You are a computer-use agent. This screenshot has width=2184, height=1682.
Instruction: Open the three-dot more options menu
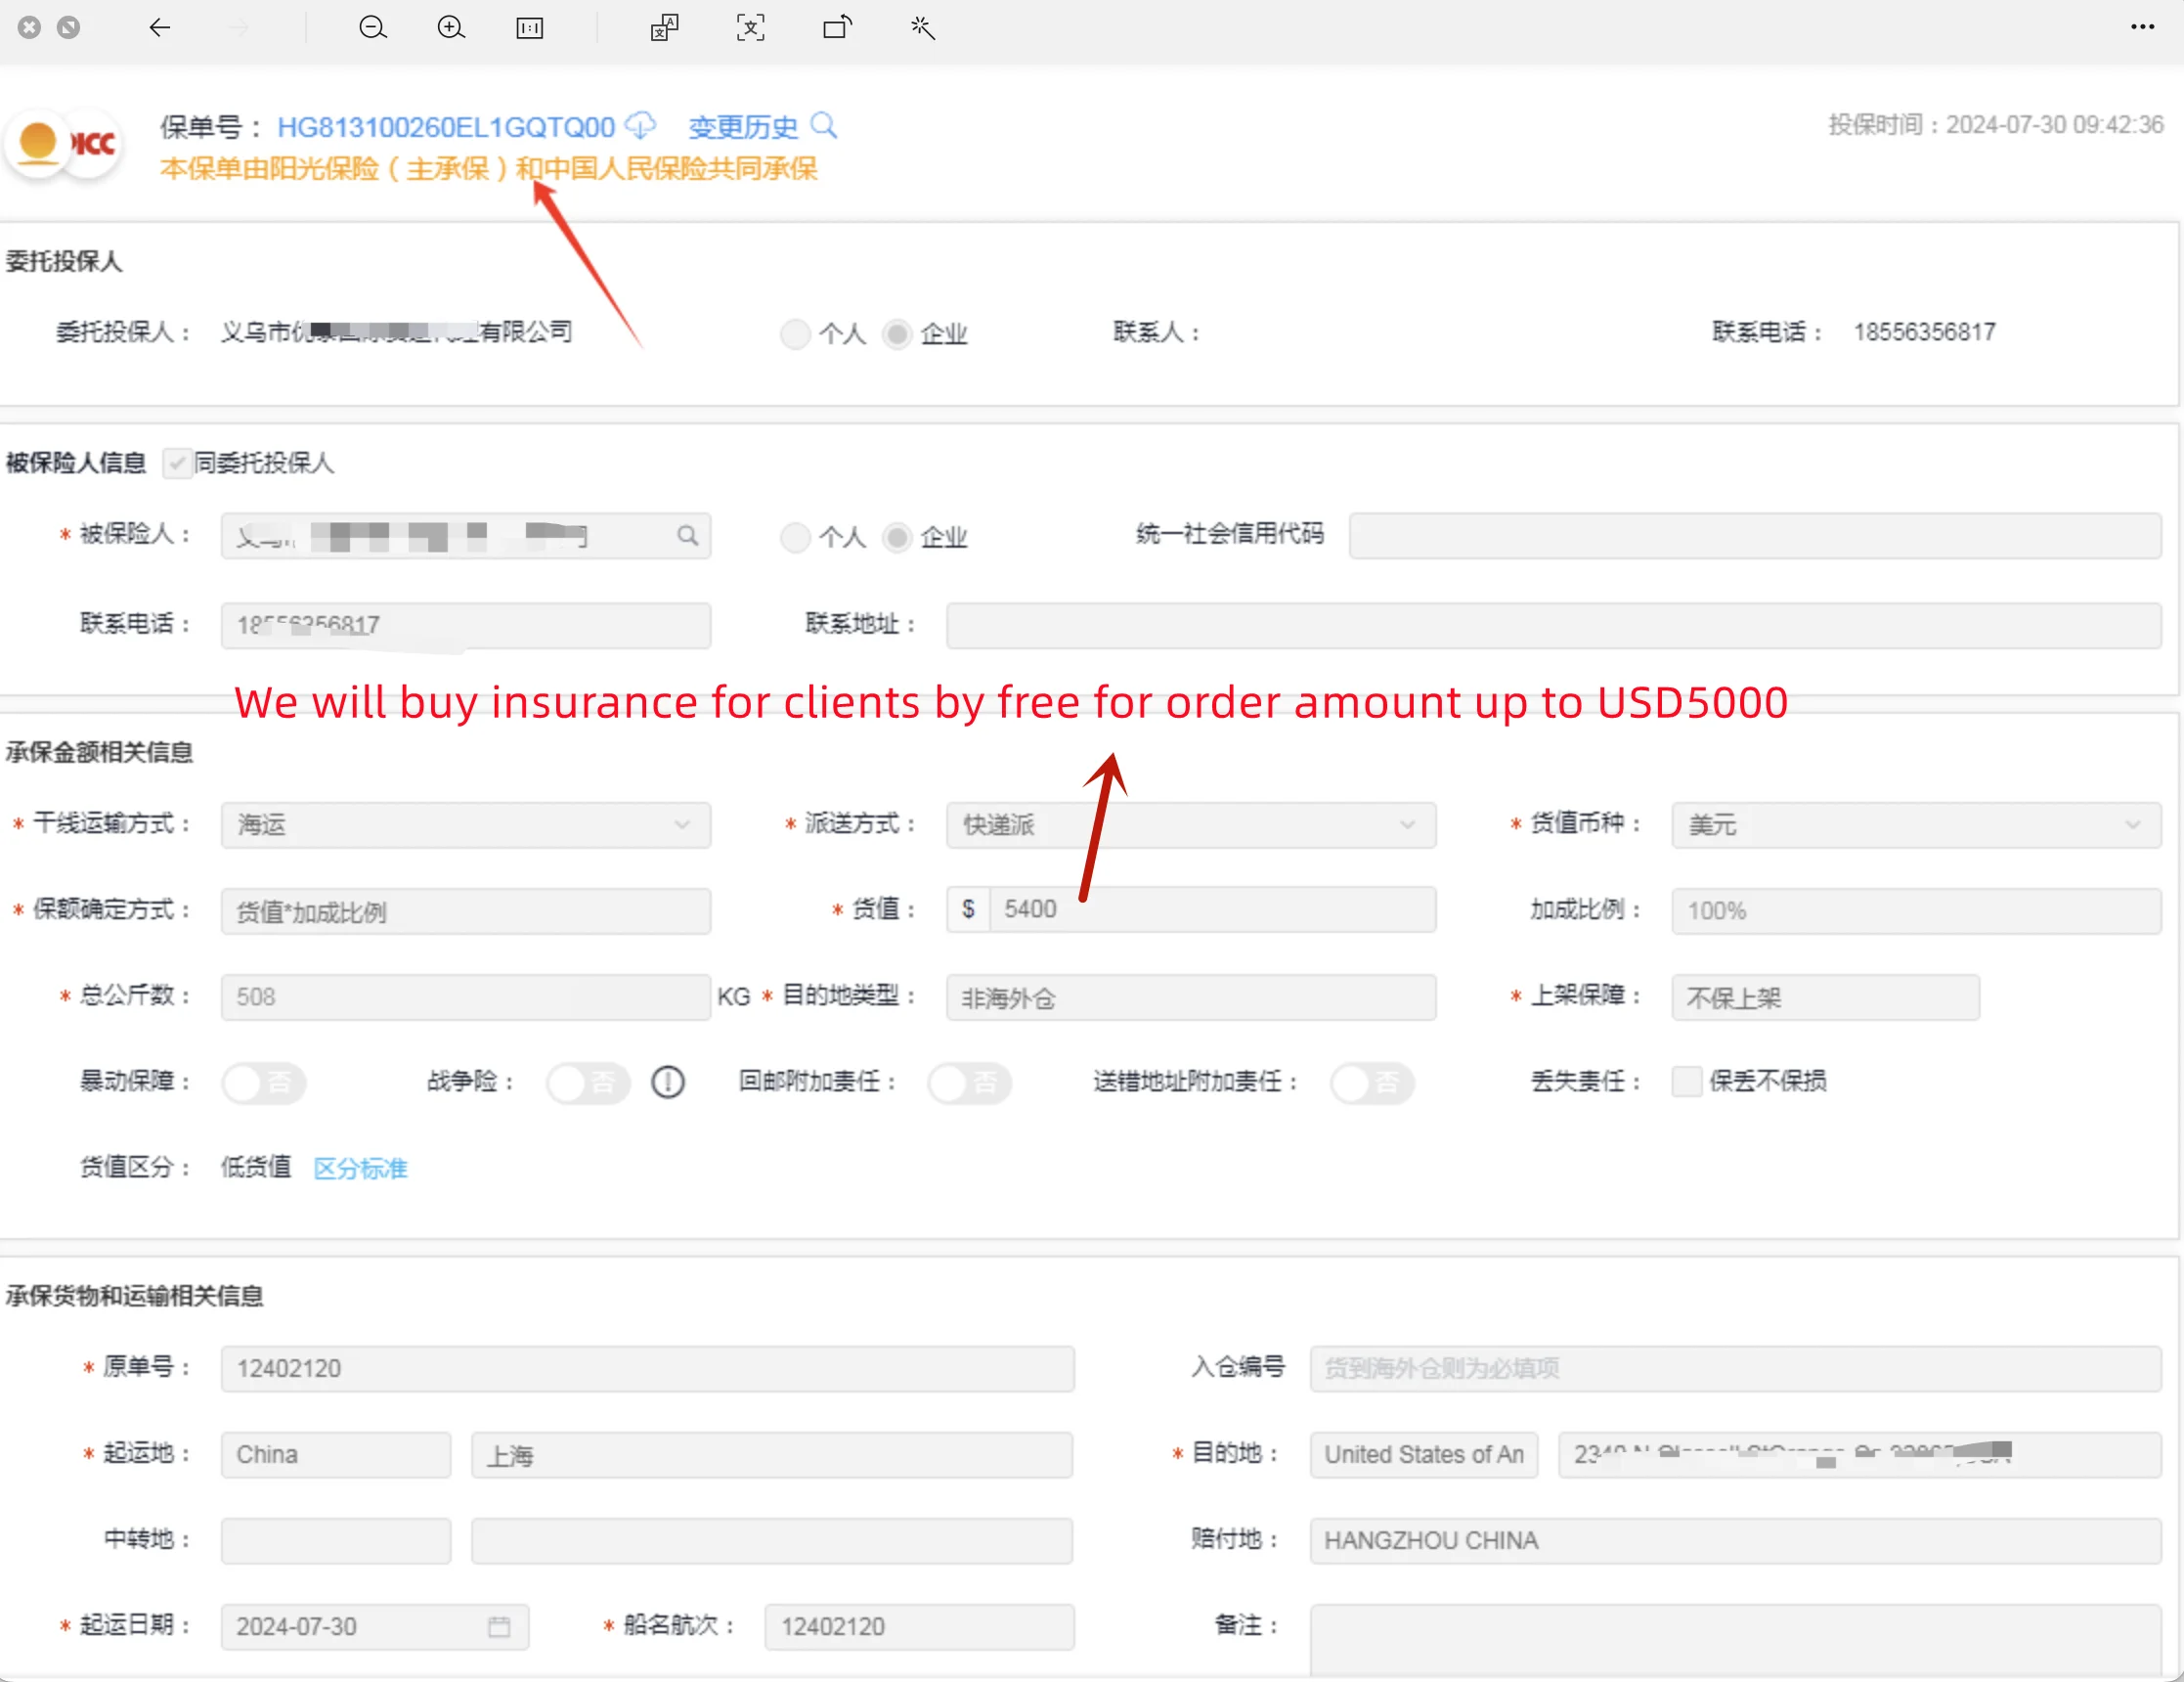2142,28
